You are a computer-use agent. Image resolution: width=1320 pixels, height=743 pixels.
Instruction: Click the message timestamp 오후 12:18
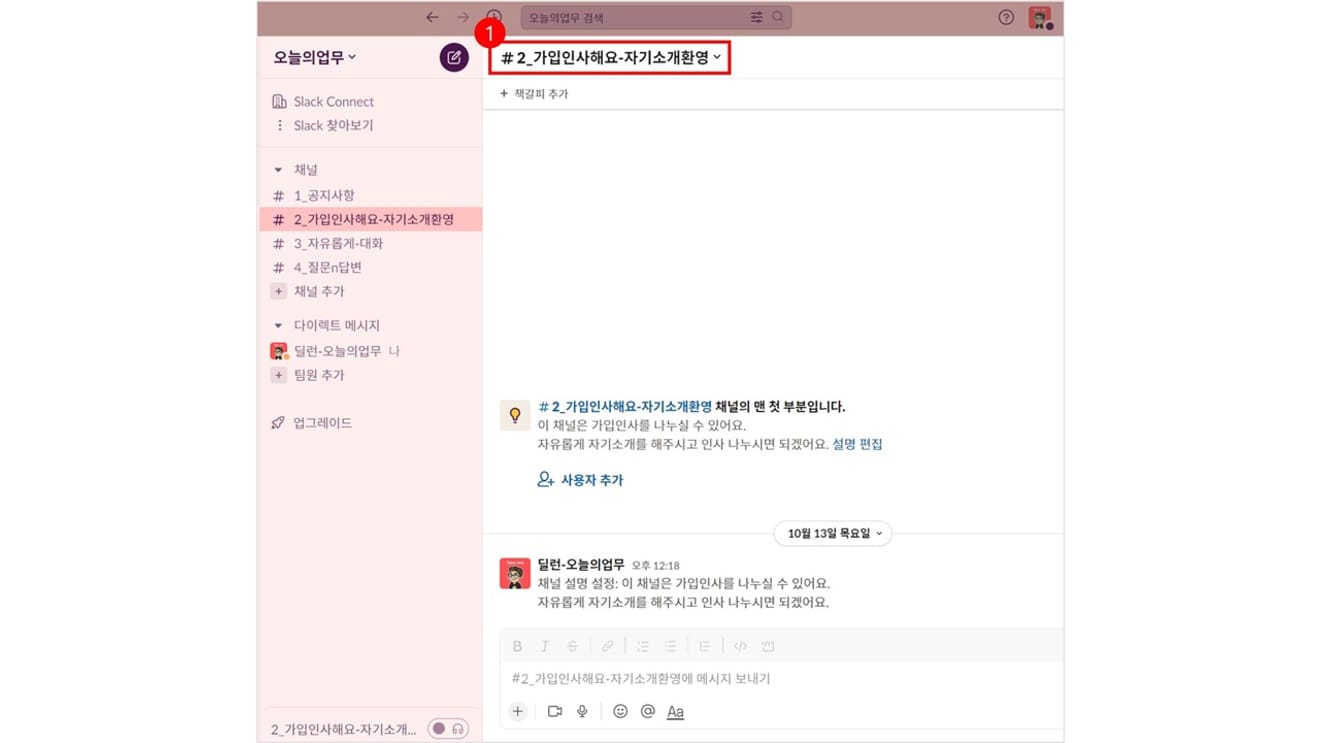(656, 566)
